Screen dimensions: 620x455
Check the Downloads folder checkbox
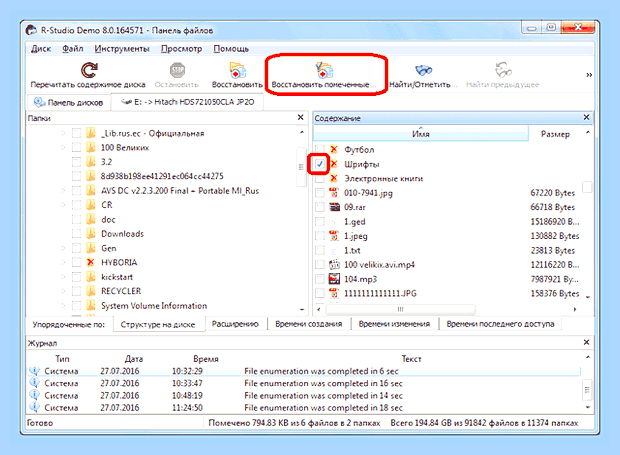(x=76, y=234)
